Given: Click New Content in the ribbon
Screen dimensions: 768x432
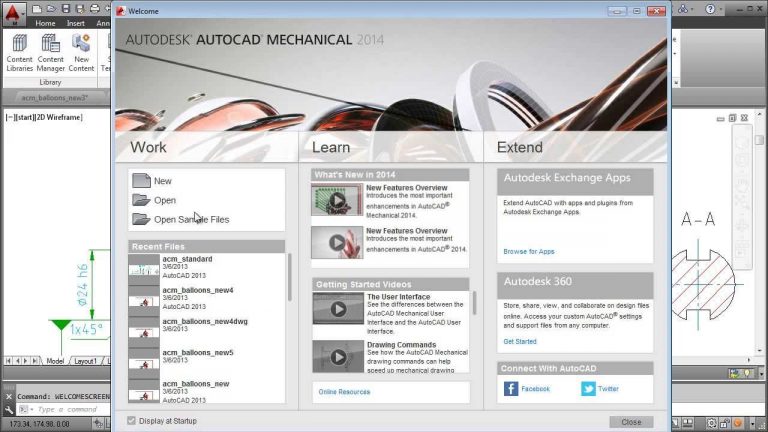Looking at the screenshot, I should [x=81, y=53].
